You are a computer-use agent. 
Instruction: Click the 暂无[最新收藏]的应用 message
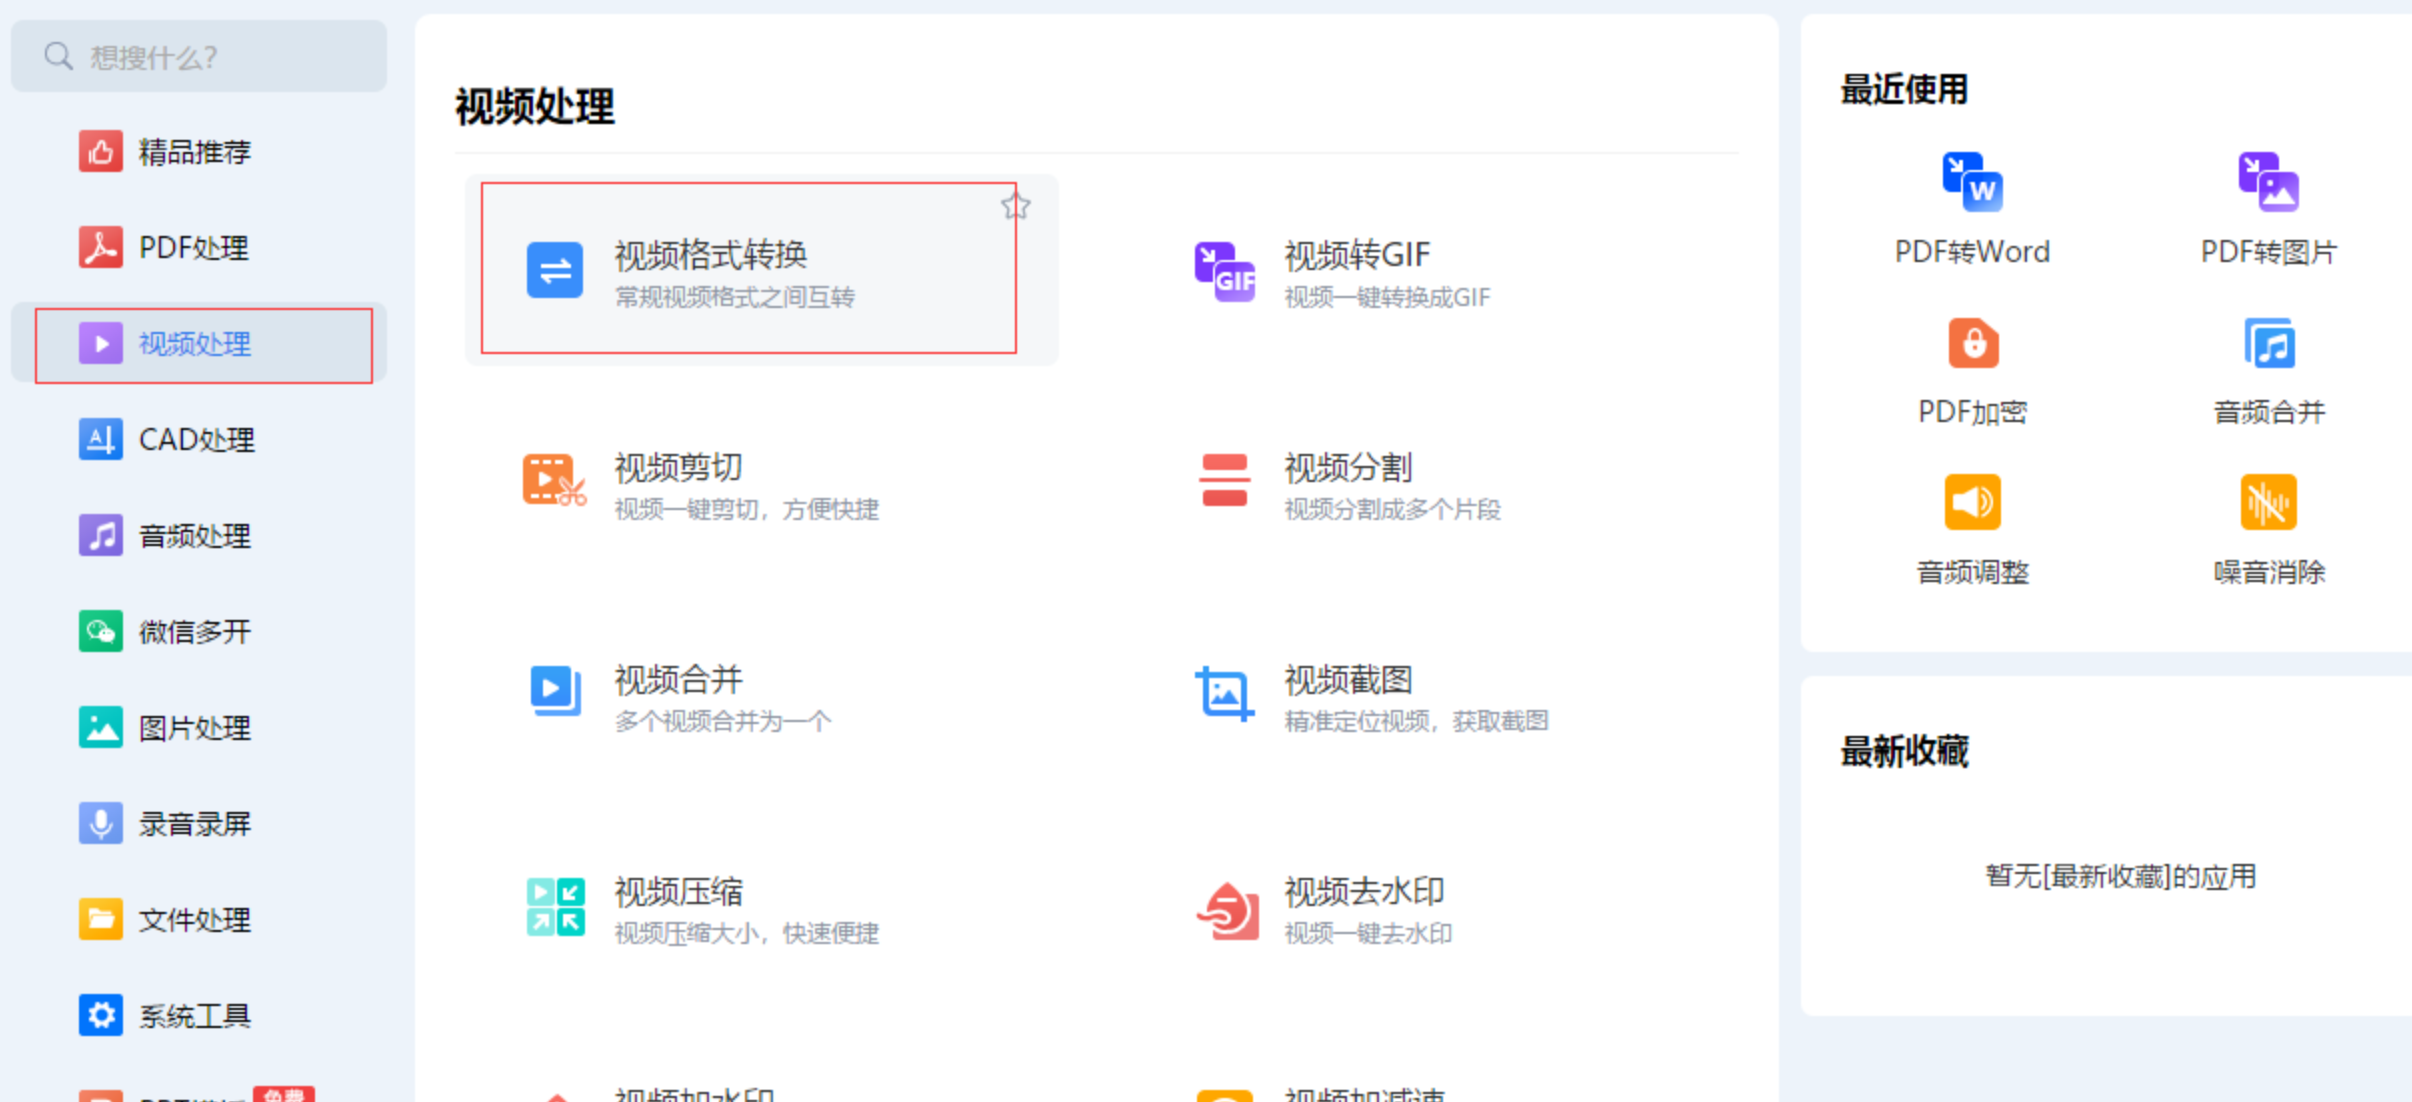[x=2120, y=876]
